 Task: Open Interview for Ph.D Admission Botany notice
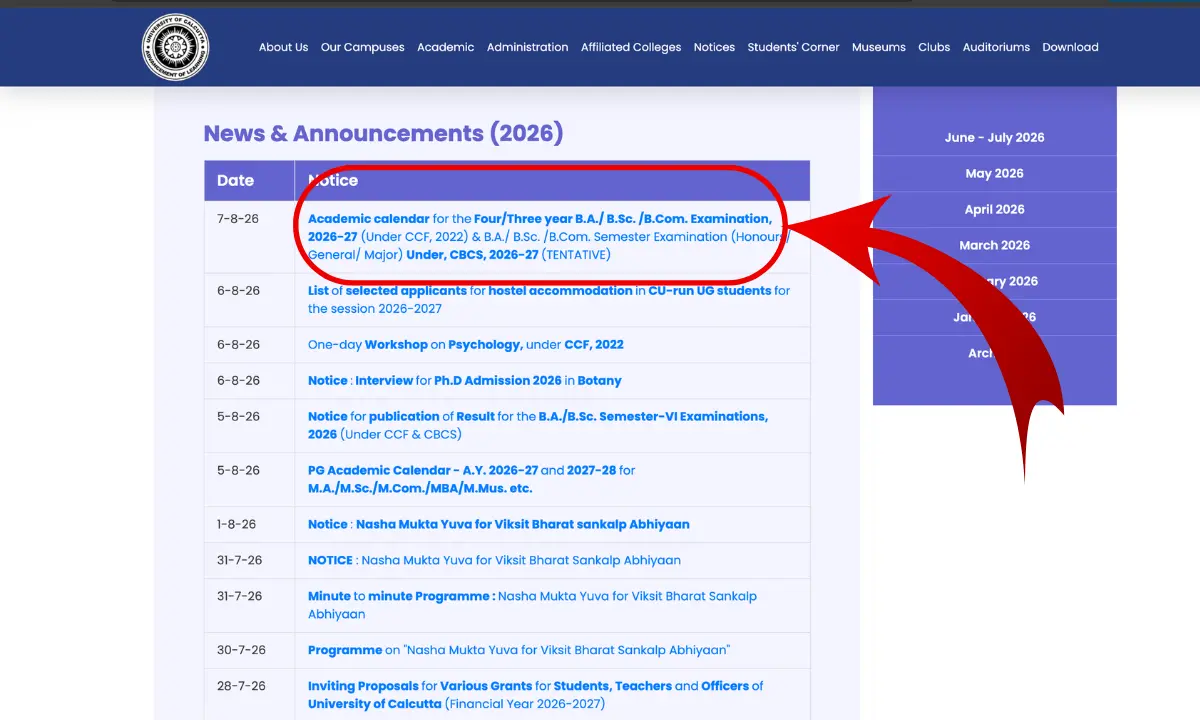pos(465,381)
